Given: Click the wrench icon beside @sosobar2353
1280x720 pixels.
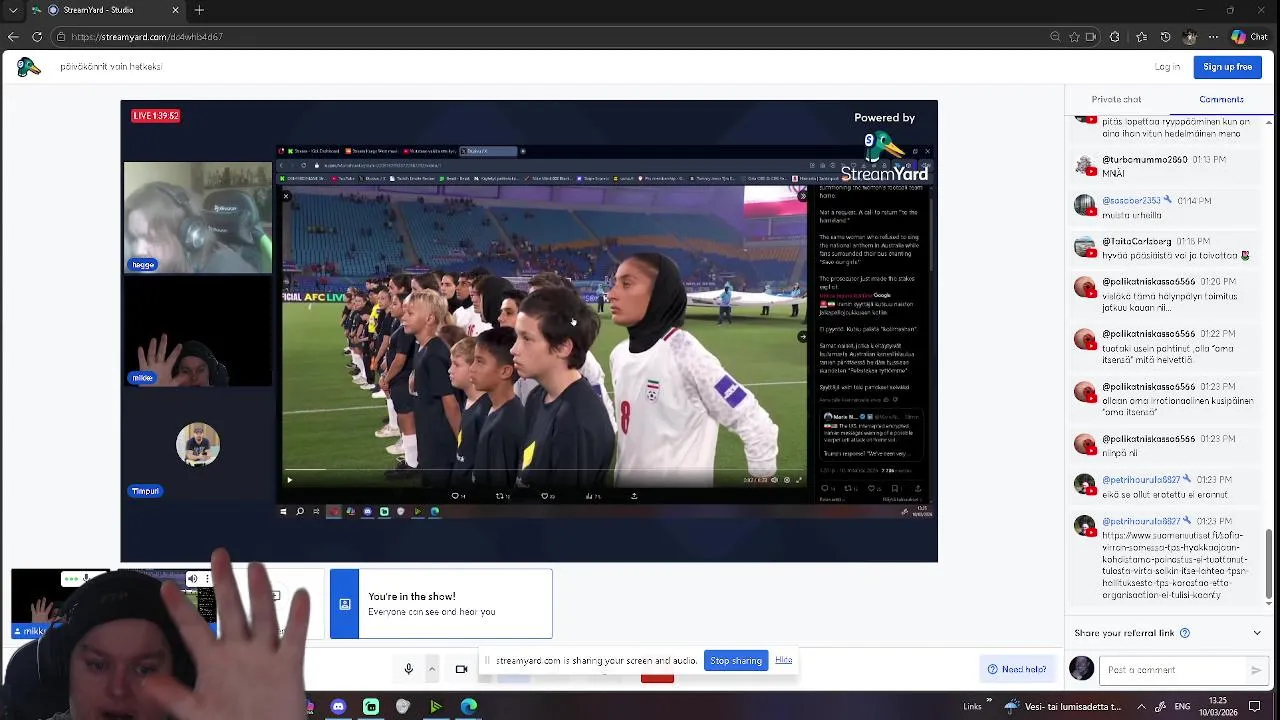Looking at the screenshot, I should click(x=1167, y=200).
